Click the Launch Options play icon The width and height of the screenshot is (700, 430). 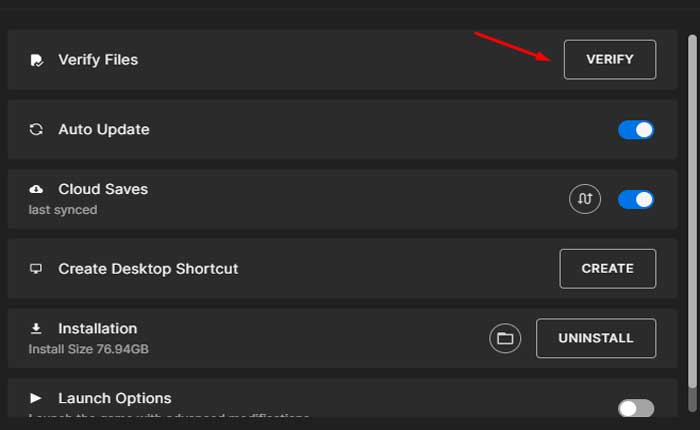[x=37, y=398]
